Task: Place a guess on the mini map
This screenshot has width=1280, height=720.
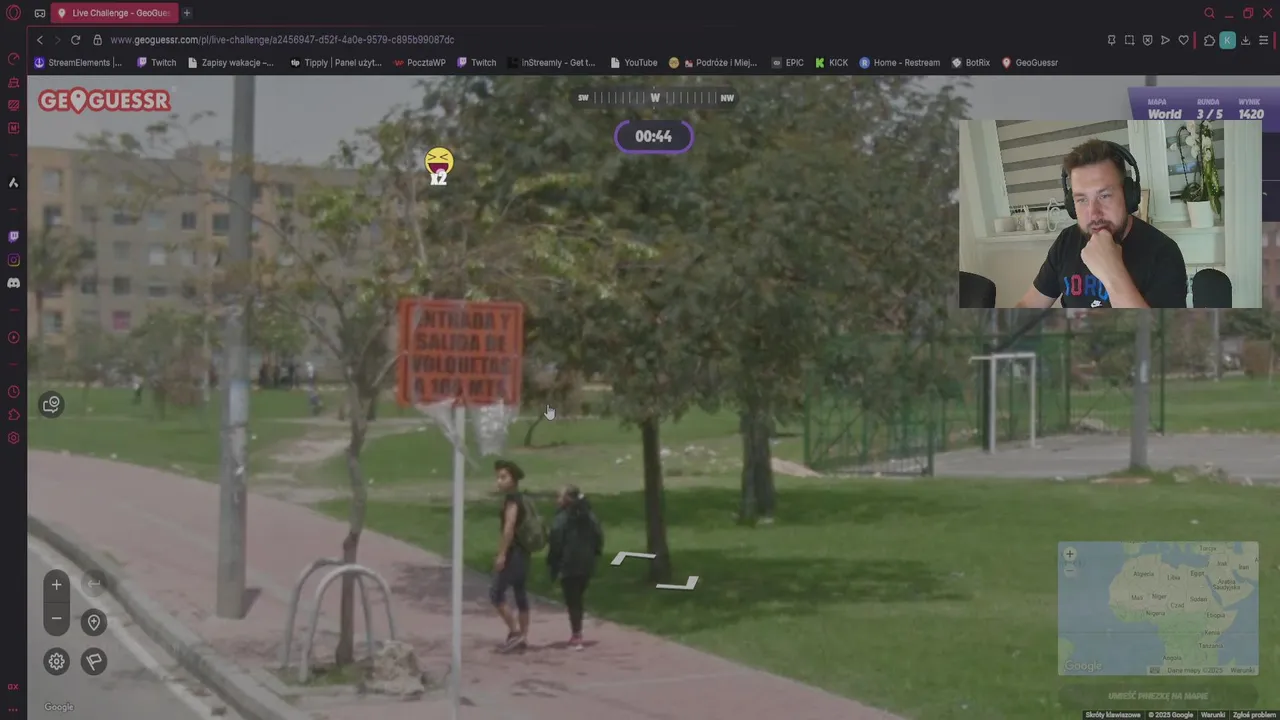Action: [x=1158, y=608]
